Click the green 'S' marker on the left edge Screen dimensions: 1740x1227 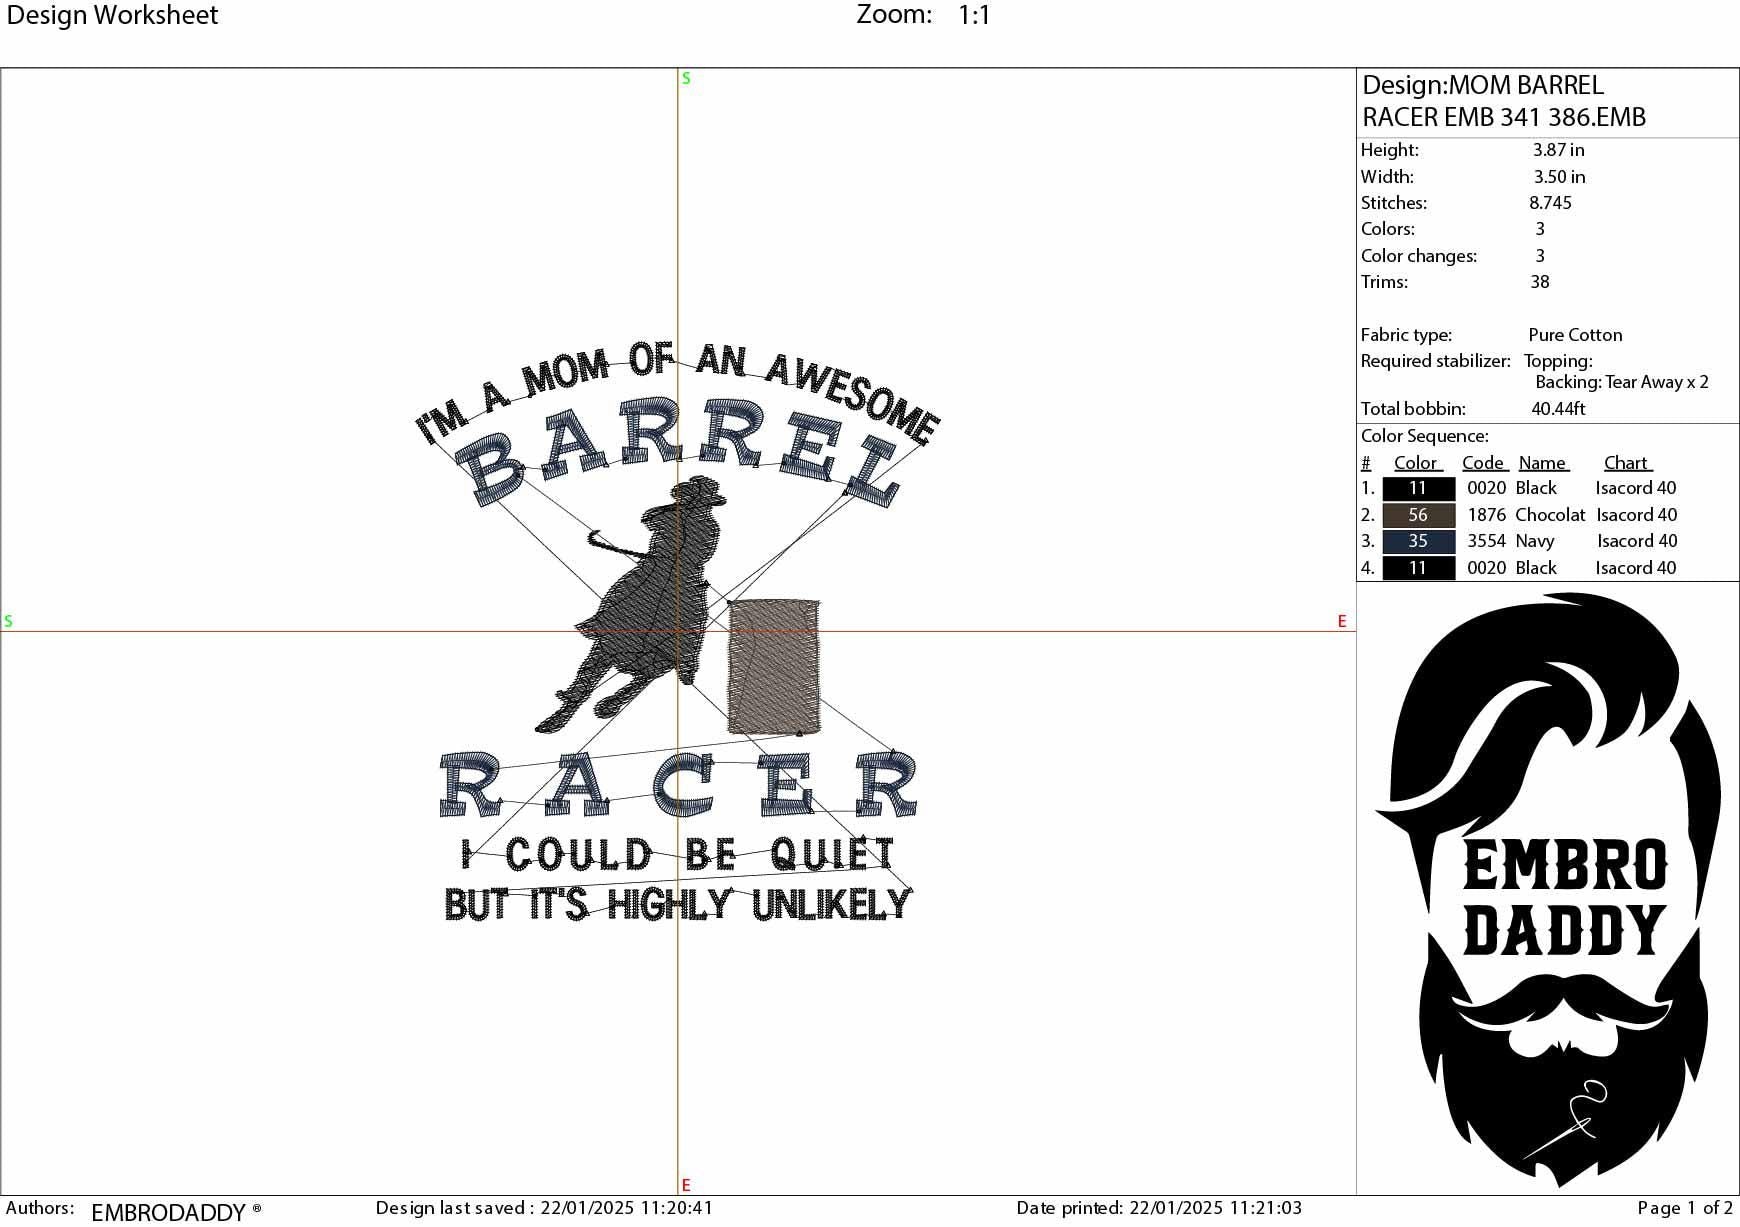tap(8, 621)
